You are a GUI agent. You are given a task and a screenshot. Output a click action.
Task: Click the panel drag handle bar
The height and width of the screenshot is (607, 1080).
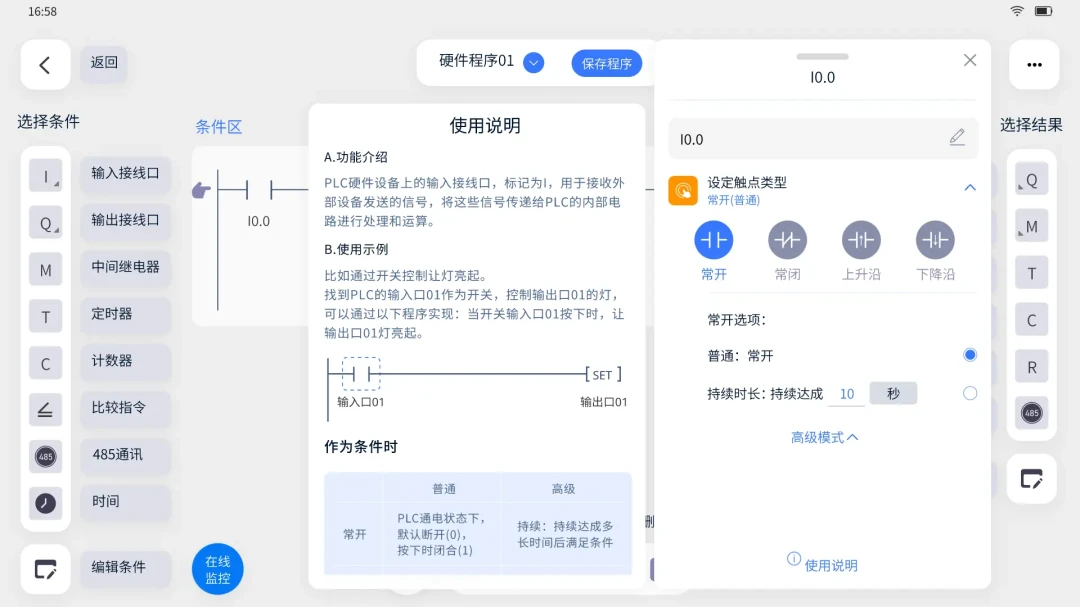point(822,56)
